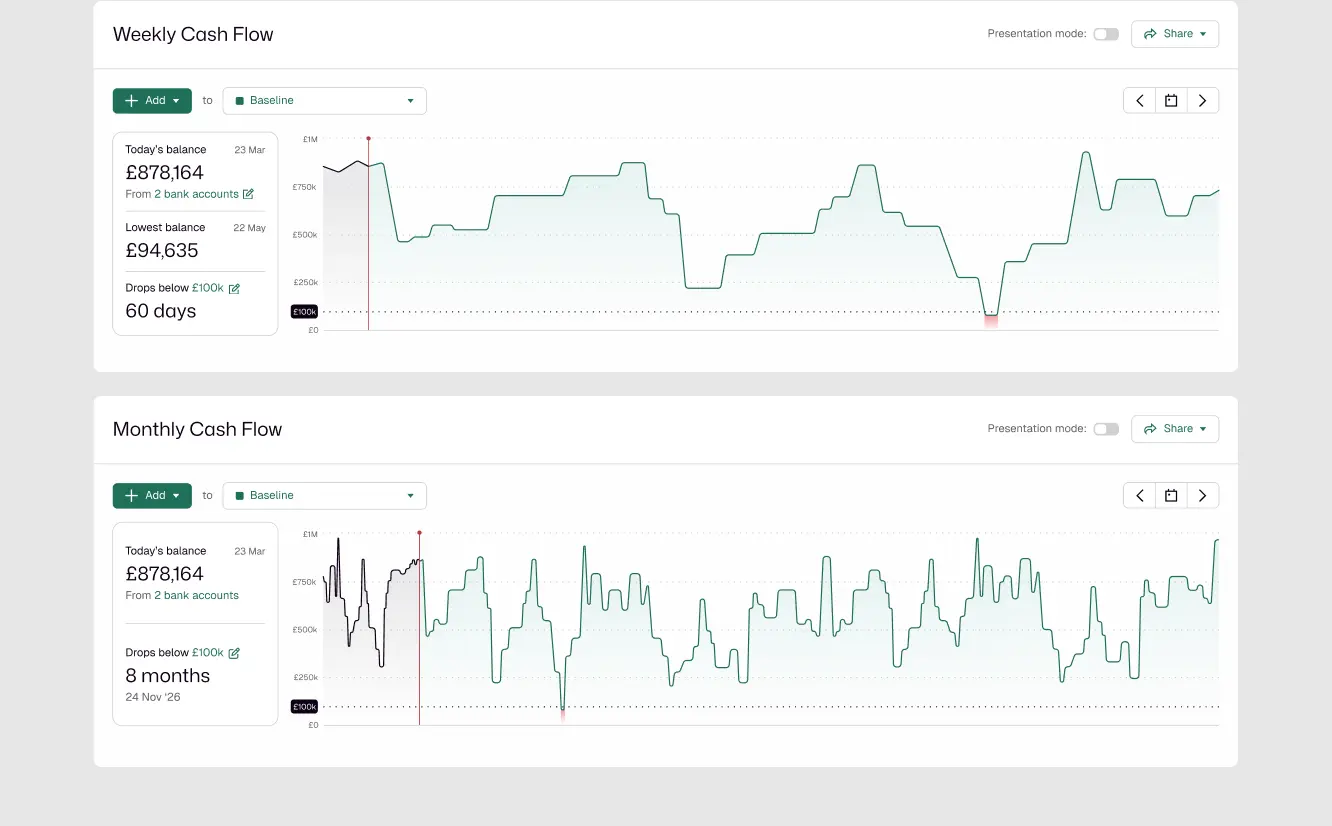Edit £100k threshold icon in Monthly panel
1332x826 pixels.
[234, 653]
